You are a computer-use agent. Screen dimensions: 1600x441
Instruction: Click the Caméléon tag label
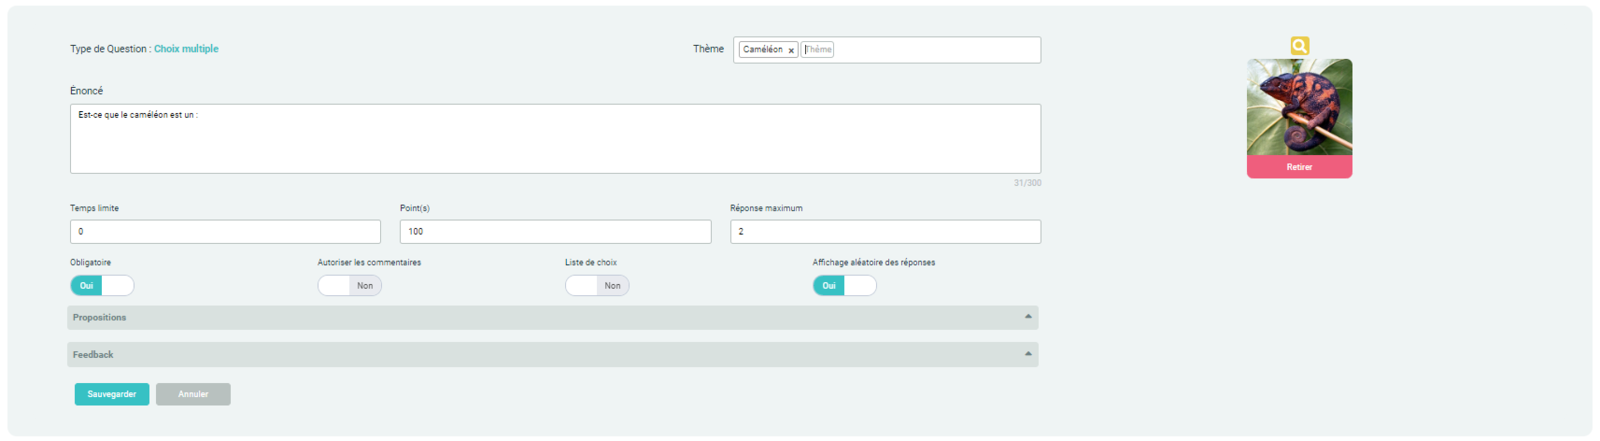point(763,50)
